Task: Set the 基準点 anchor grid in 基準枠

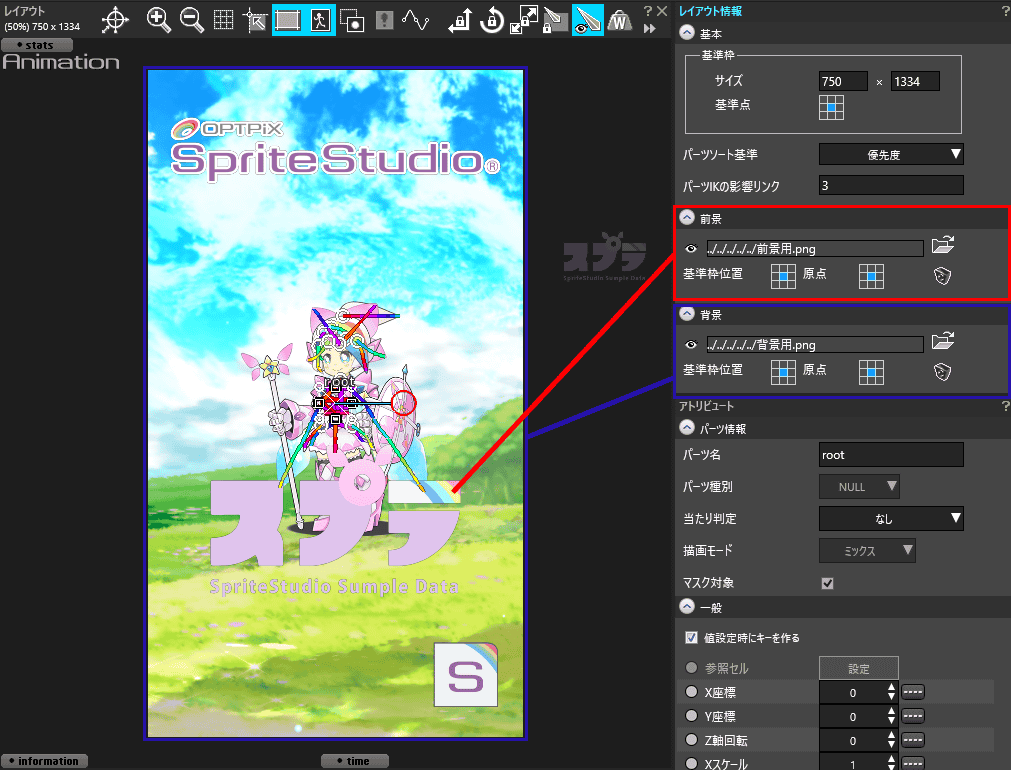Action: click(x=831, y=107)
